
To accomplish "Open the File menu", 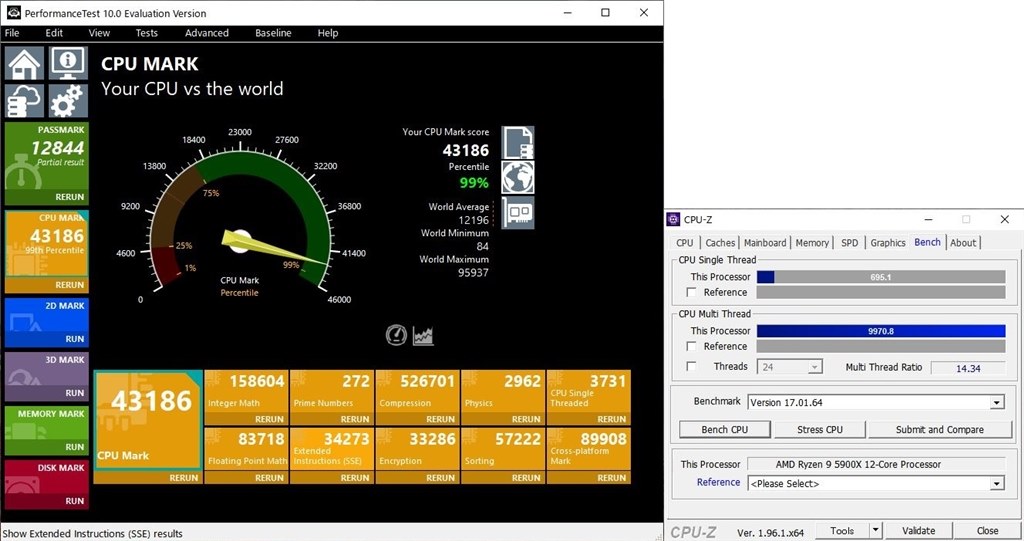I will [12, 33].
